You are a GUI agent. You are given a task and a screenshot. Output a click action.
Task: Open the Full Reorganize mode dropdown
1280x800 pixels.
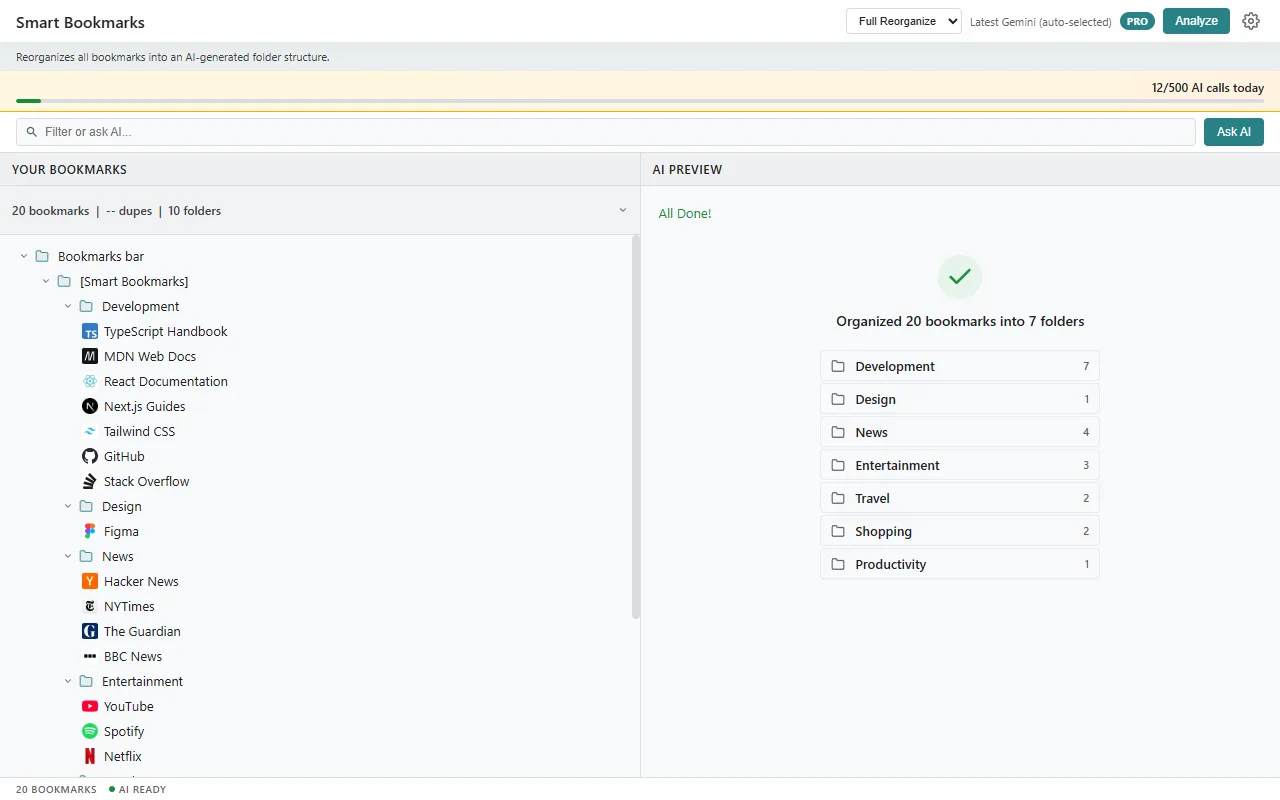[904, 21]
